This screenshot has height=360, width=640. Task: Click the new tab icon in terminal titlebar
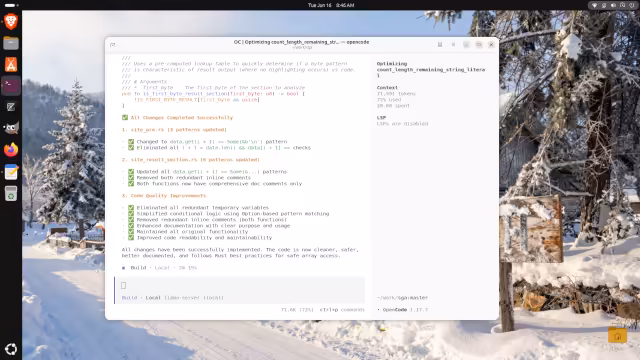113,44
